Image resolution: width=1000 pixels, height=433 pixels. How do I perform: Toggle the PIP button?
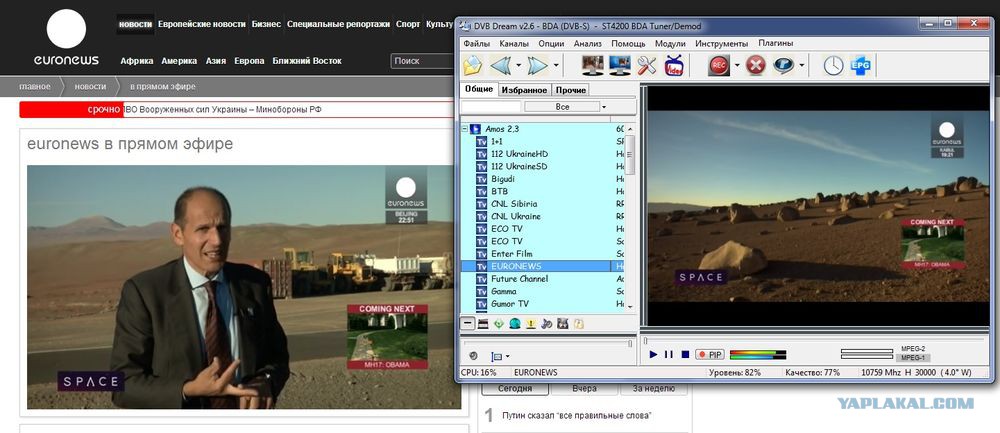point(710,355)
